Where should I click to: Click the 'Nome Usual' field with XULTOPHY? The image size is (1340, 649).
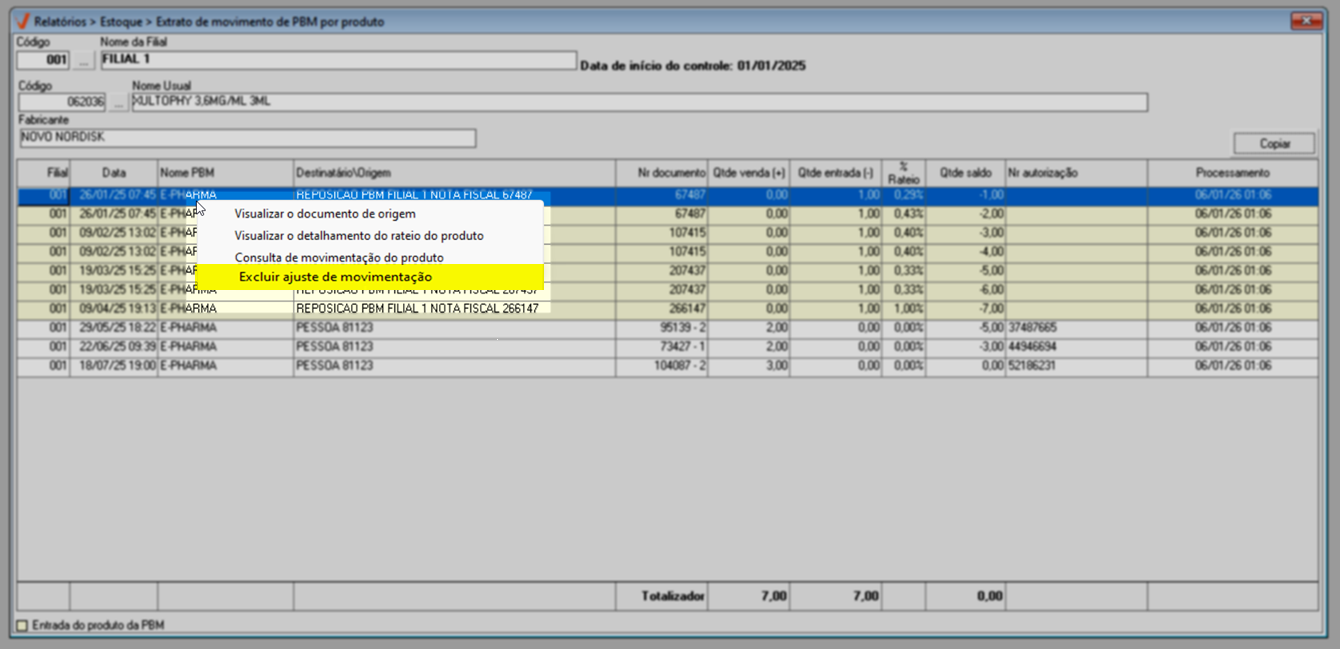click(639, 103)
